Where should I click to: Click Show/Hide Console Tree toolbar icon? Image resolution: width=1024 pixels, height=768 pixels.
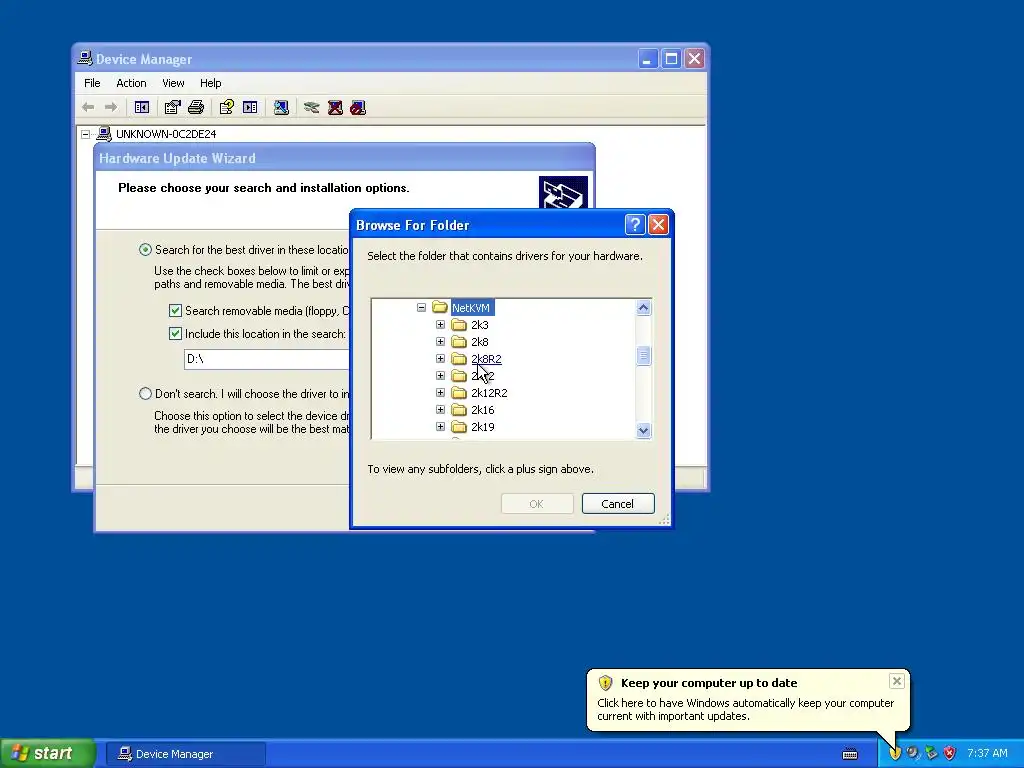coord(142,107)
